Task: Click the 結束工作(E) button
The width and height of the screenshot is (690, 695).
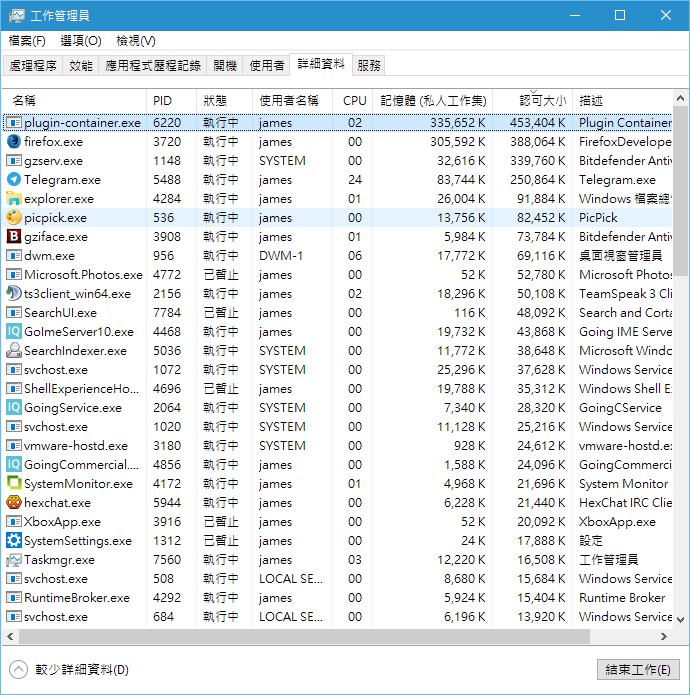Action: point(638,669)
